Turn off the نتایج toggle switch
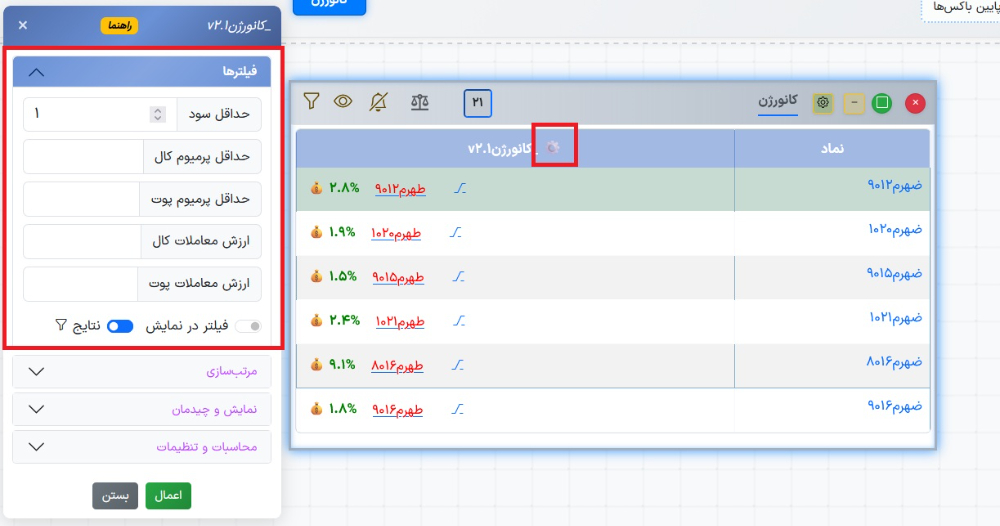Image resolution: width=1000 pixels, height=526 pixels. (x=120, y=326)
